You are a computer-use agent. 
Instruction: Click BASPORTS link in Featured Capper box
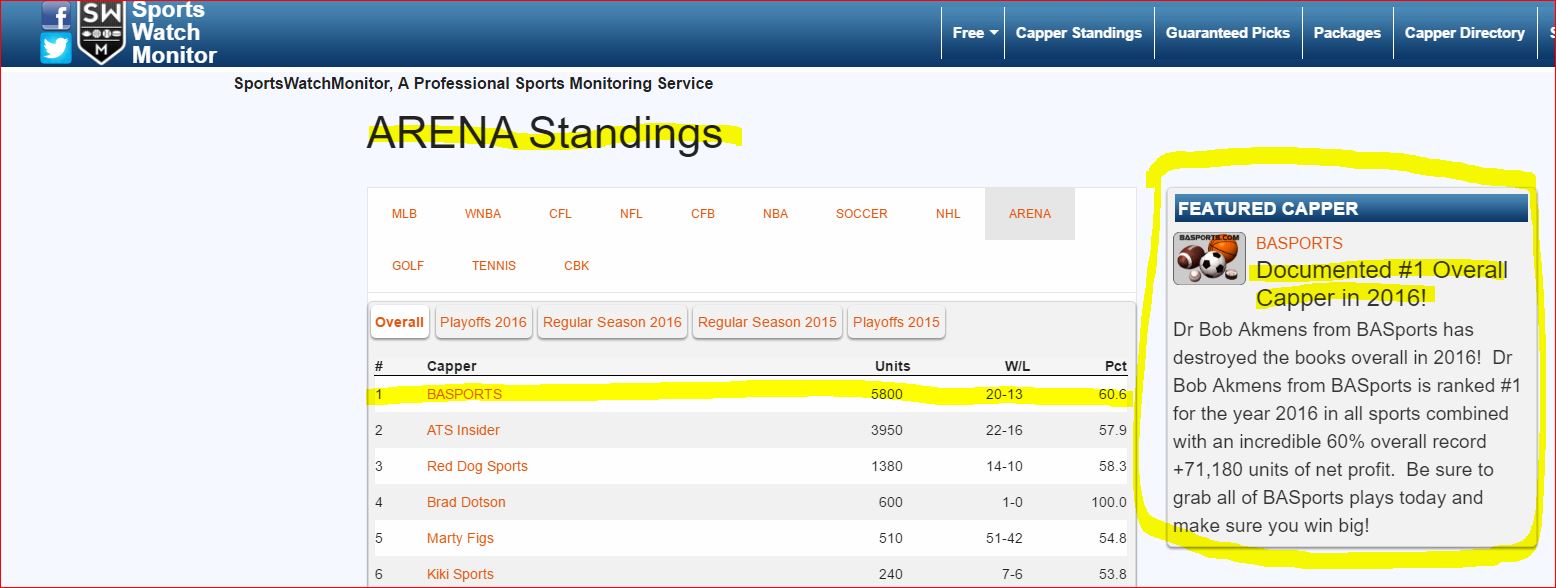pyautogui.click(x=1299, y=243)
